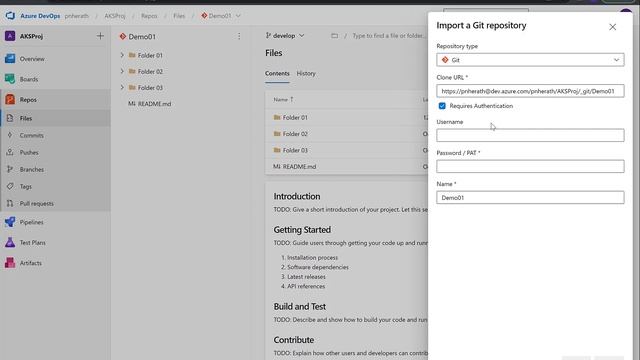Screen dimensions: 640x360
Task: Open the Repository type dropdown
Action: point(530,60)
